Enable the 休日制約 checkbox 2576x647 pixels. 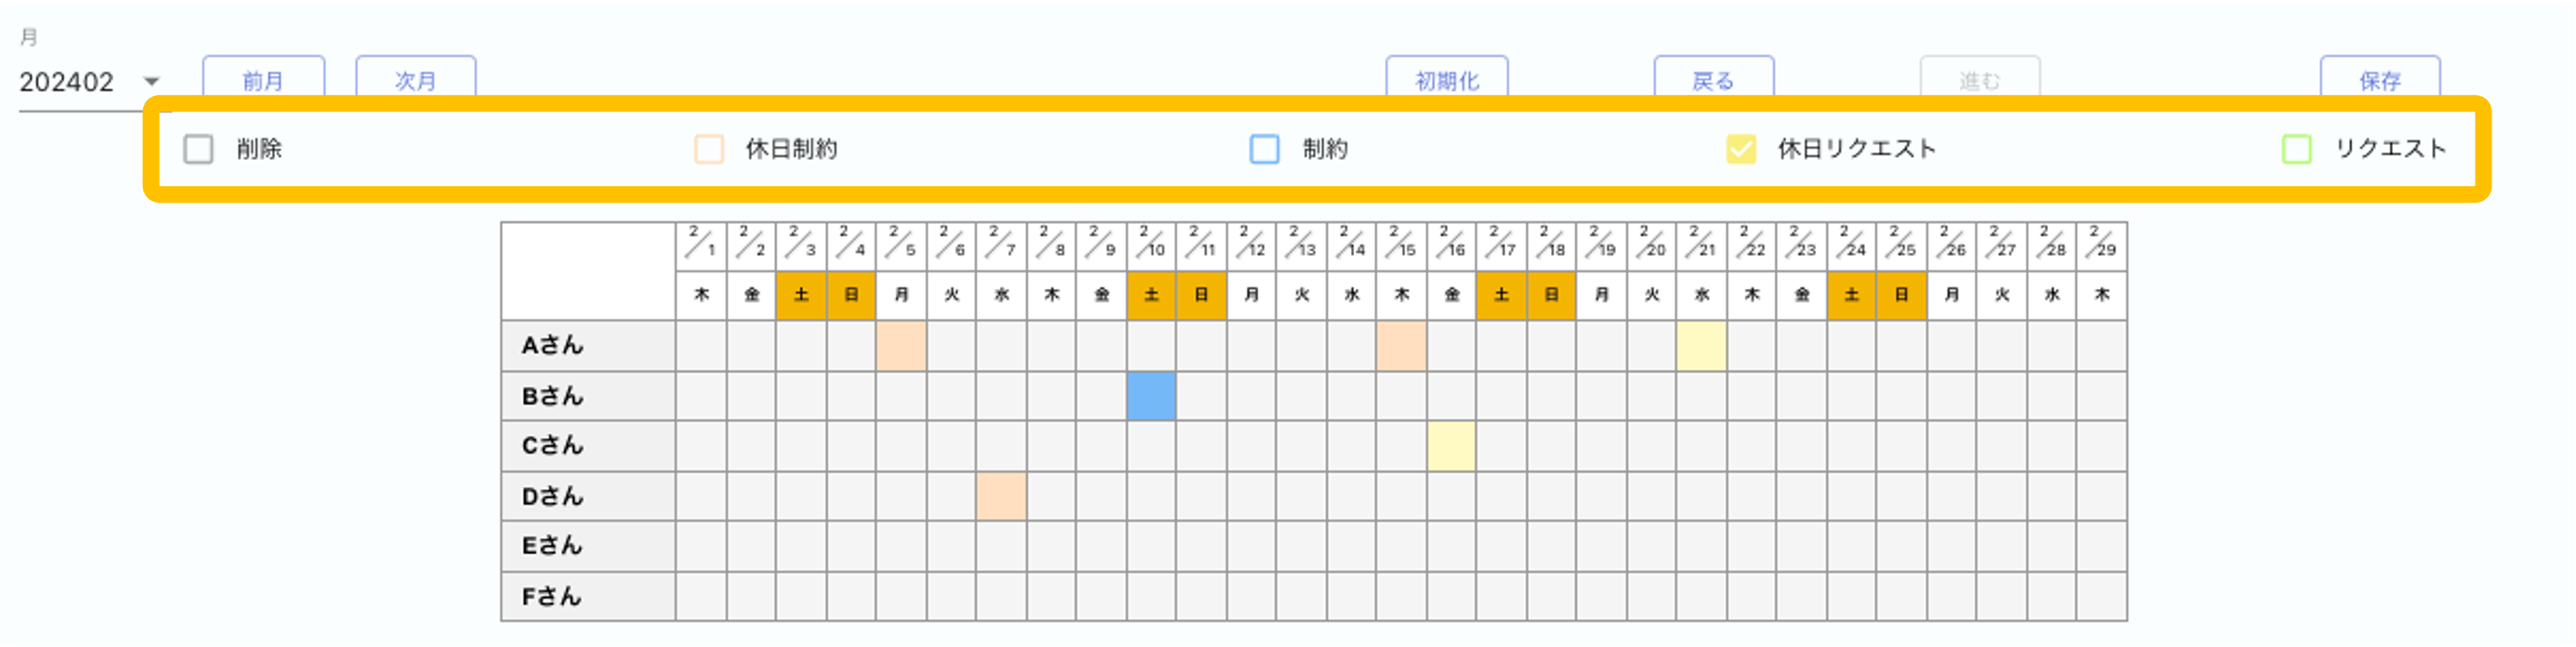coord(709,149)
